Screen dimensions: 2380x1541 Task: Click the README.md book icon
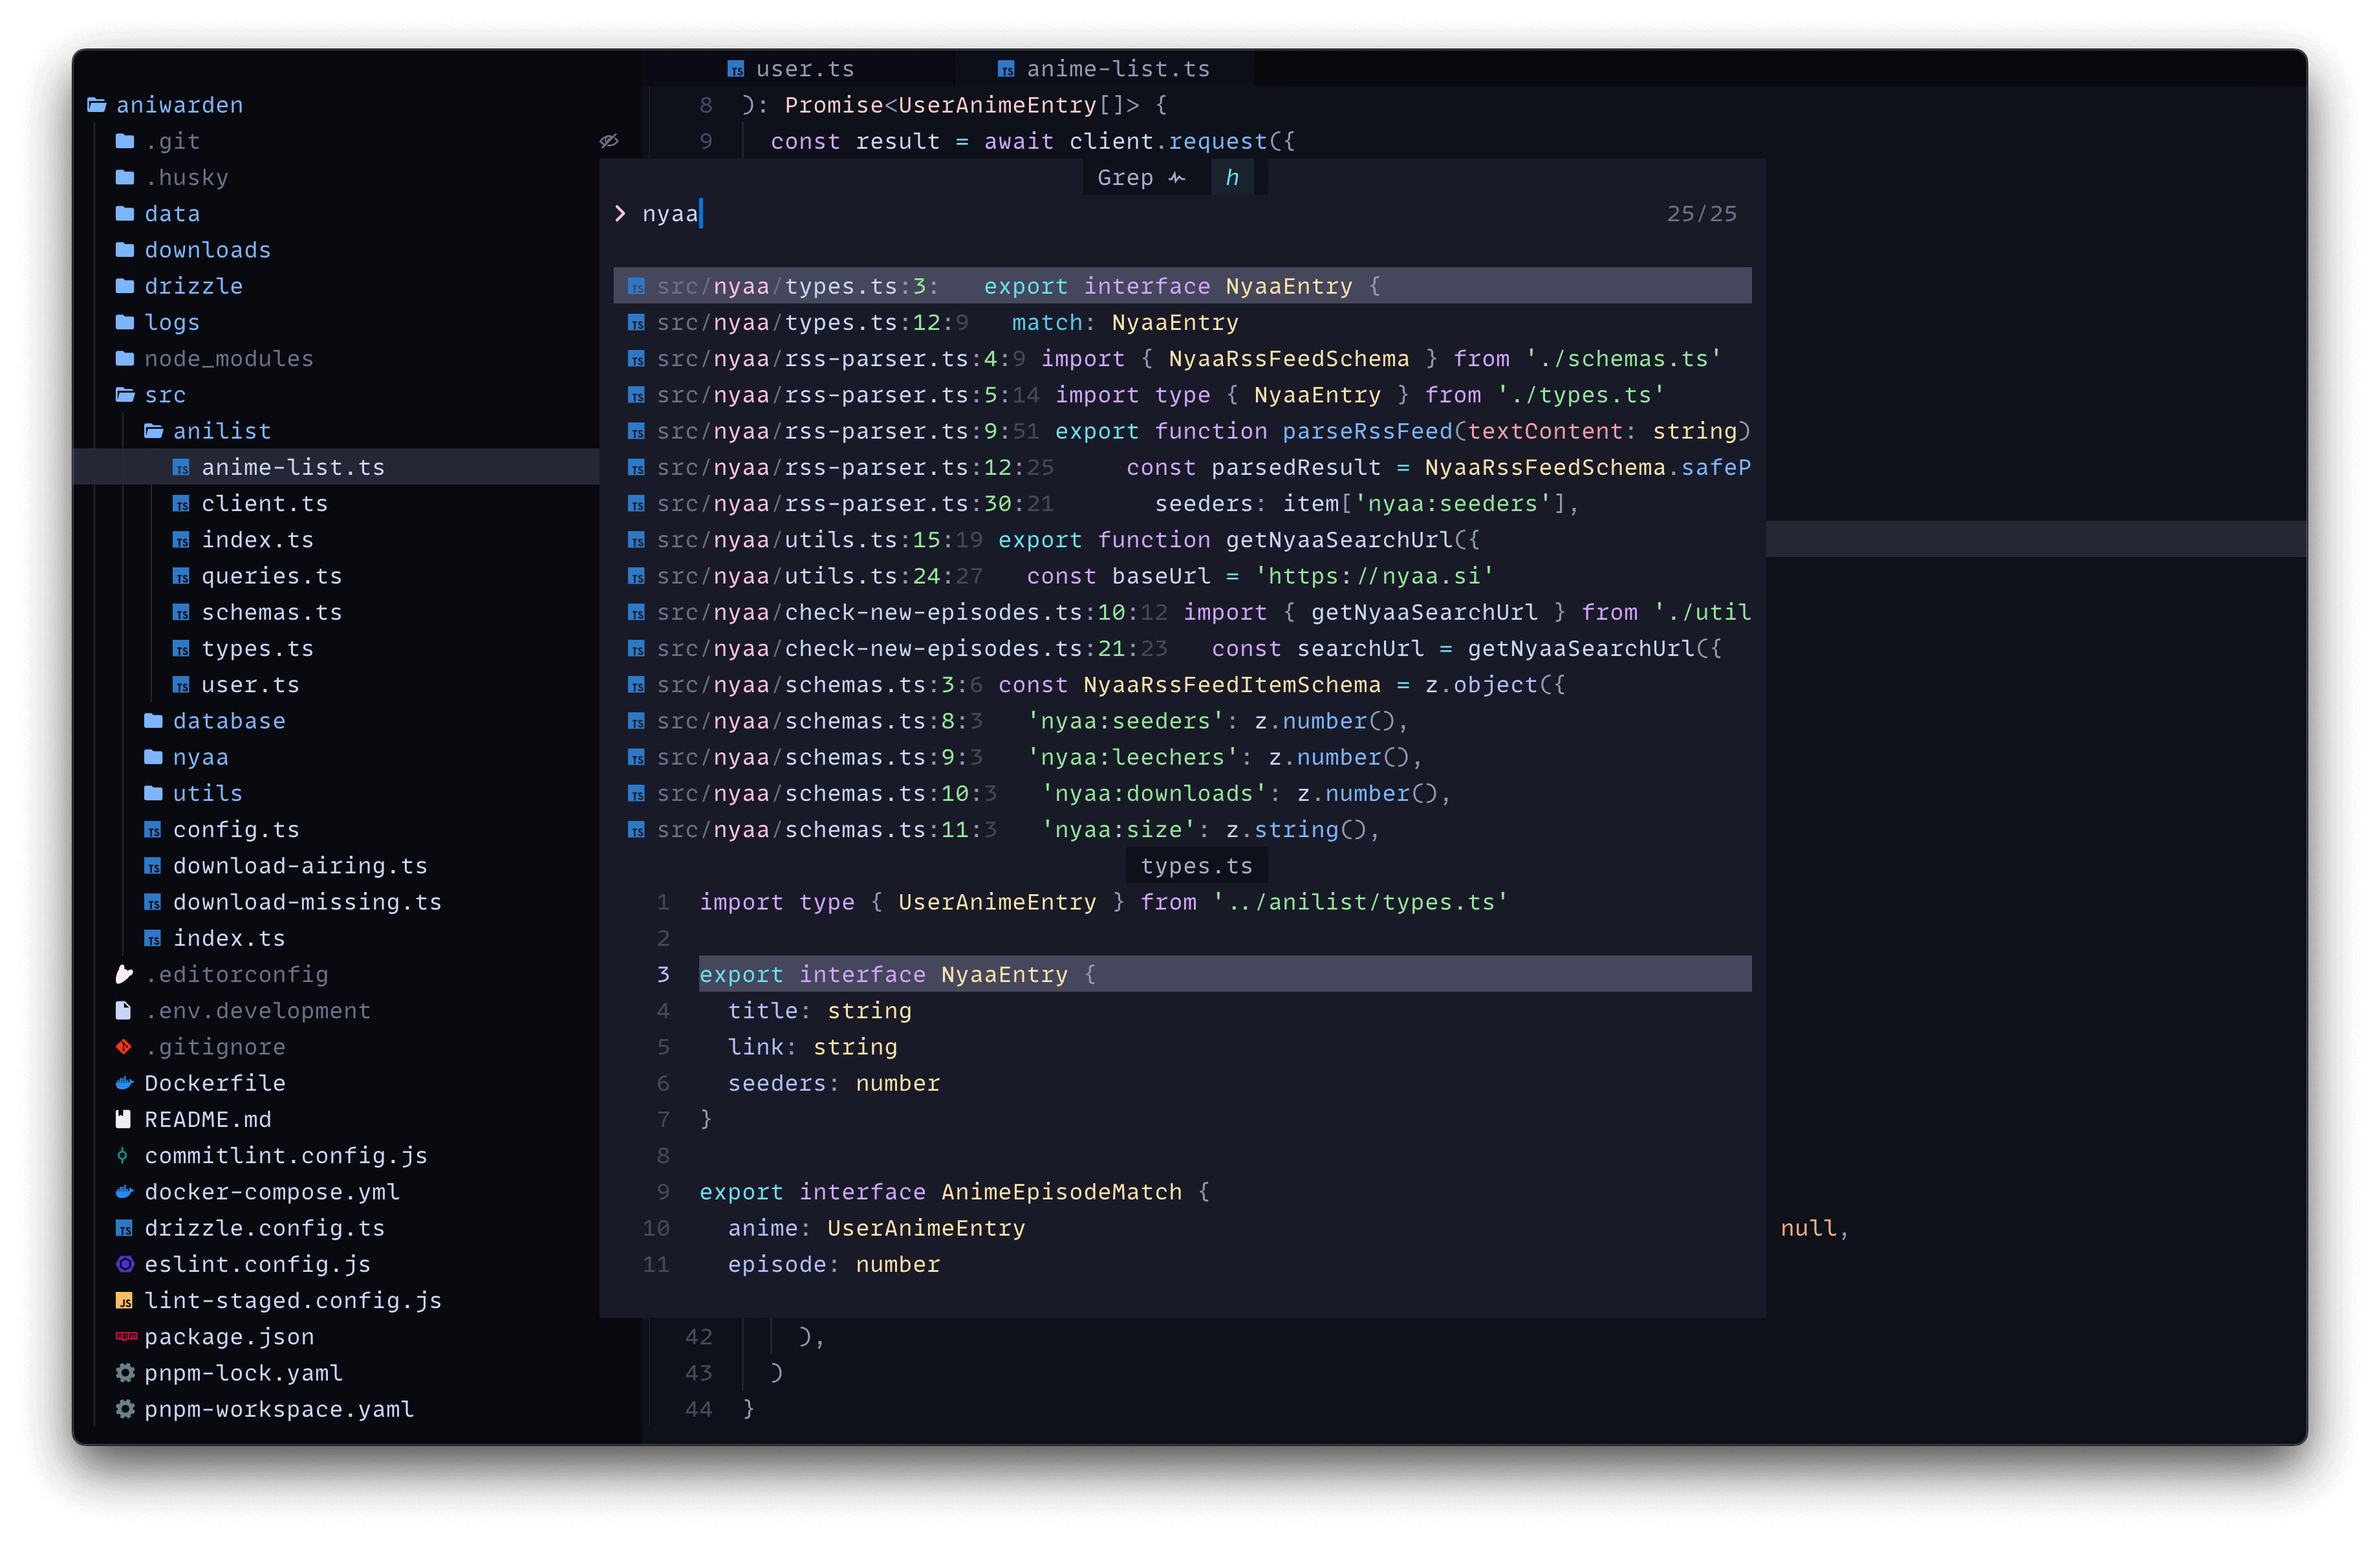point(124,1119)
